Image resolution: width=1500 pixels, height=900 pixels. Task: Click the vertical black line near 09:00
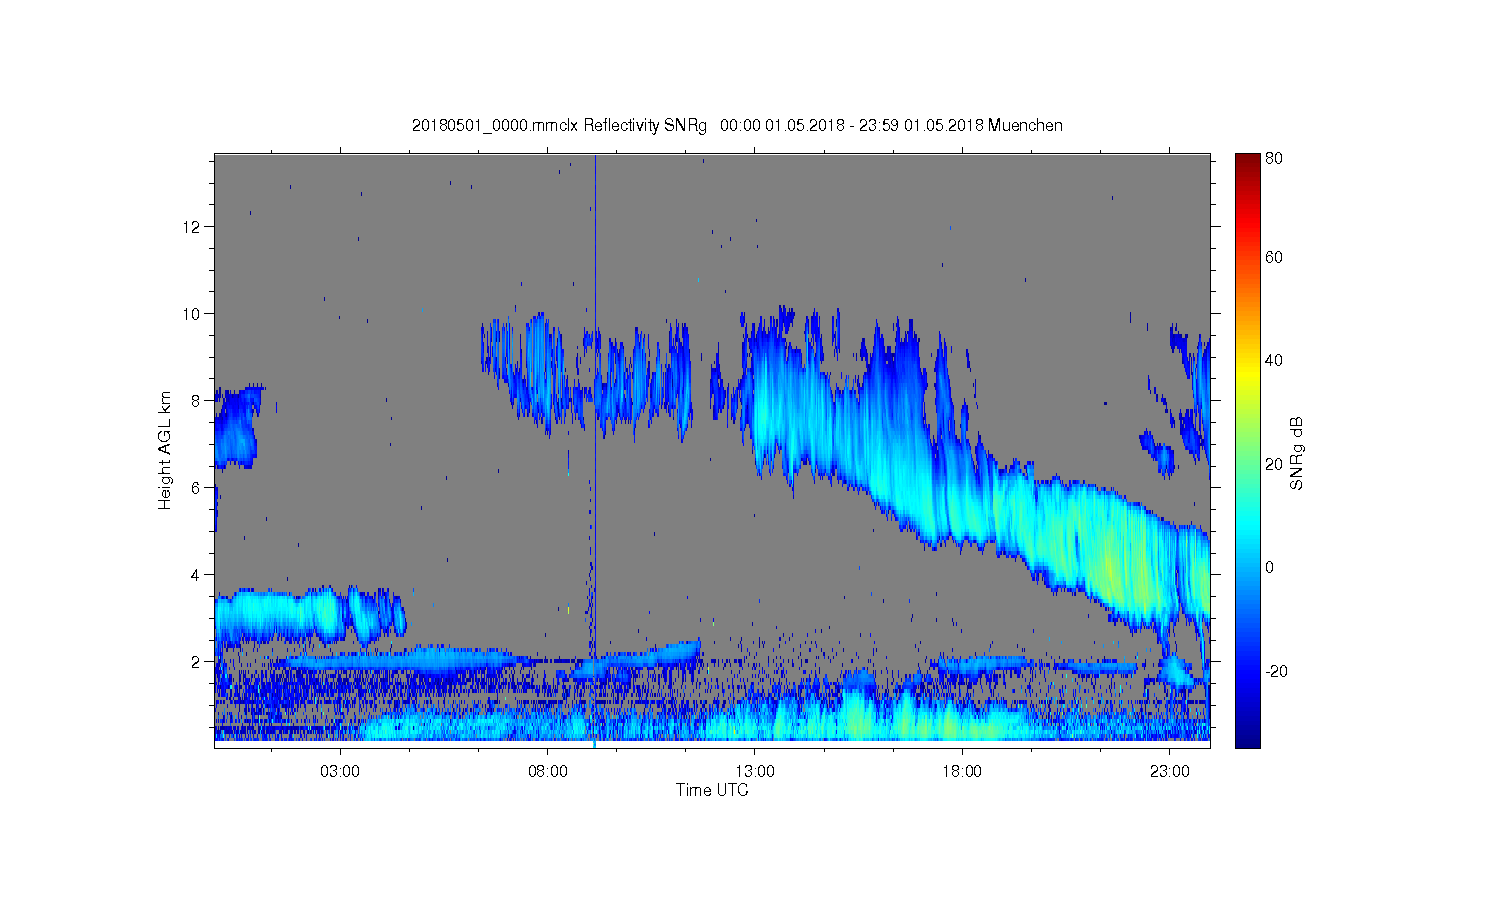click(x=595, y=400)
